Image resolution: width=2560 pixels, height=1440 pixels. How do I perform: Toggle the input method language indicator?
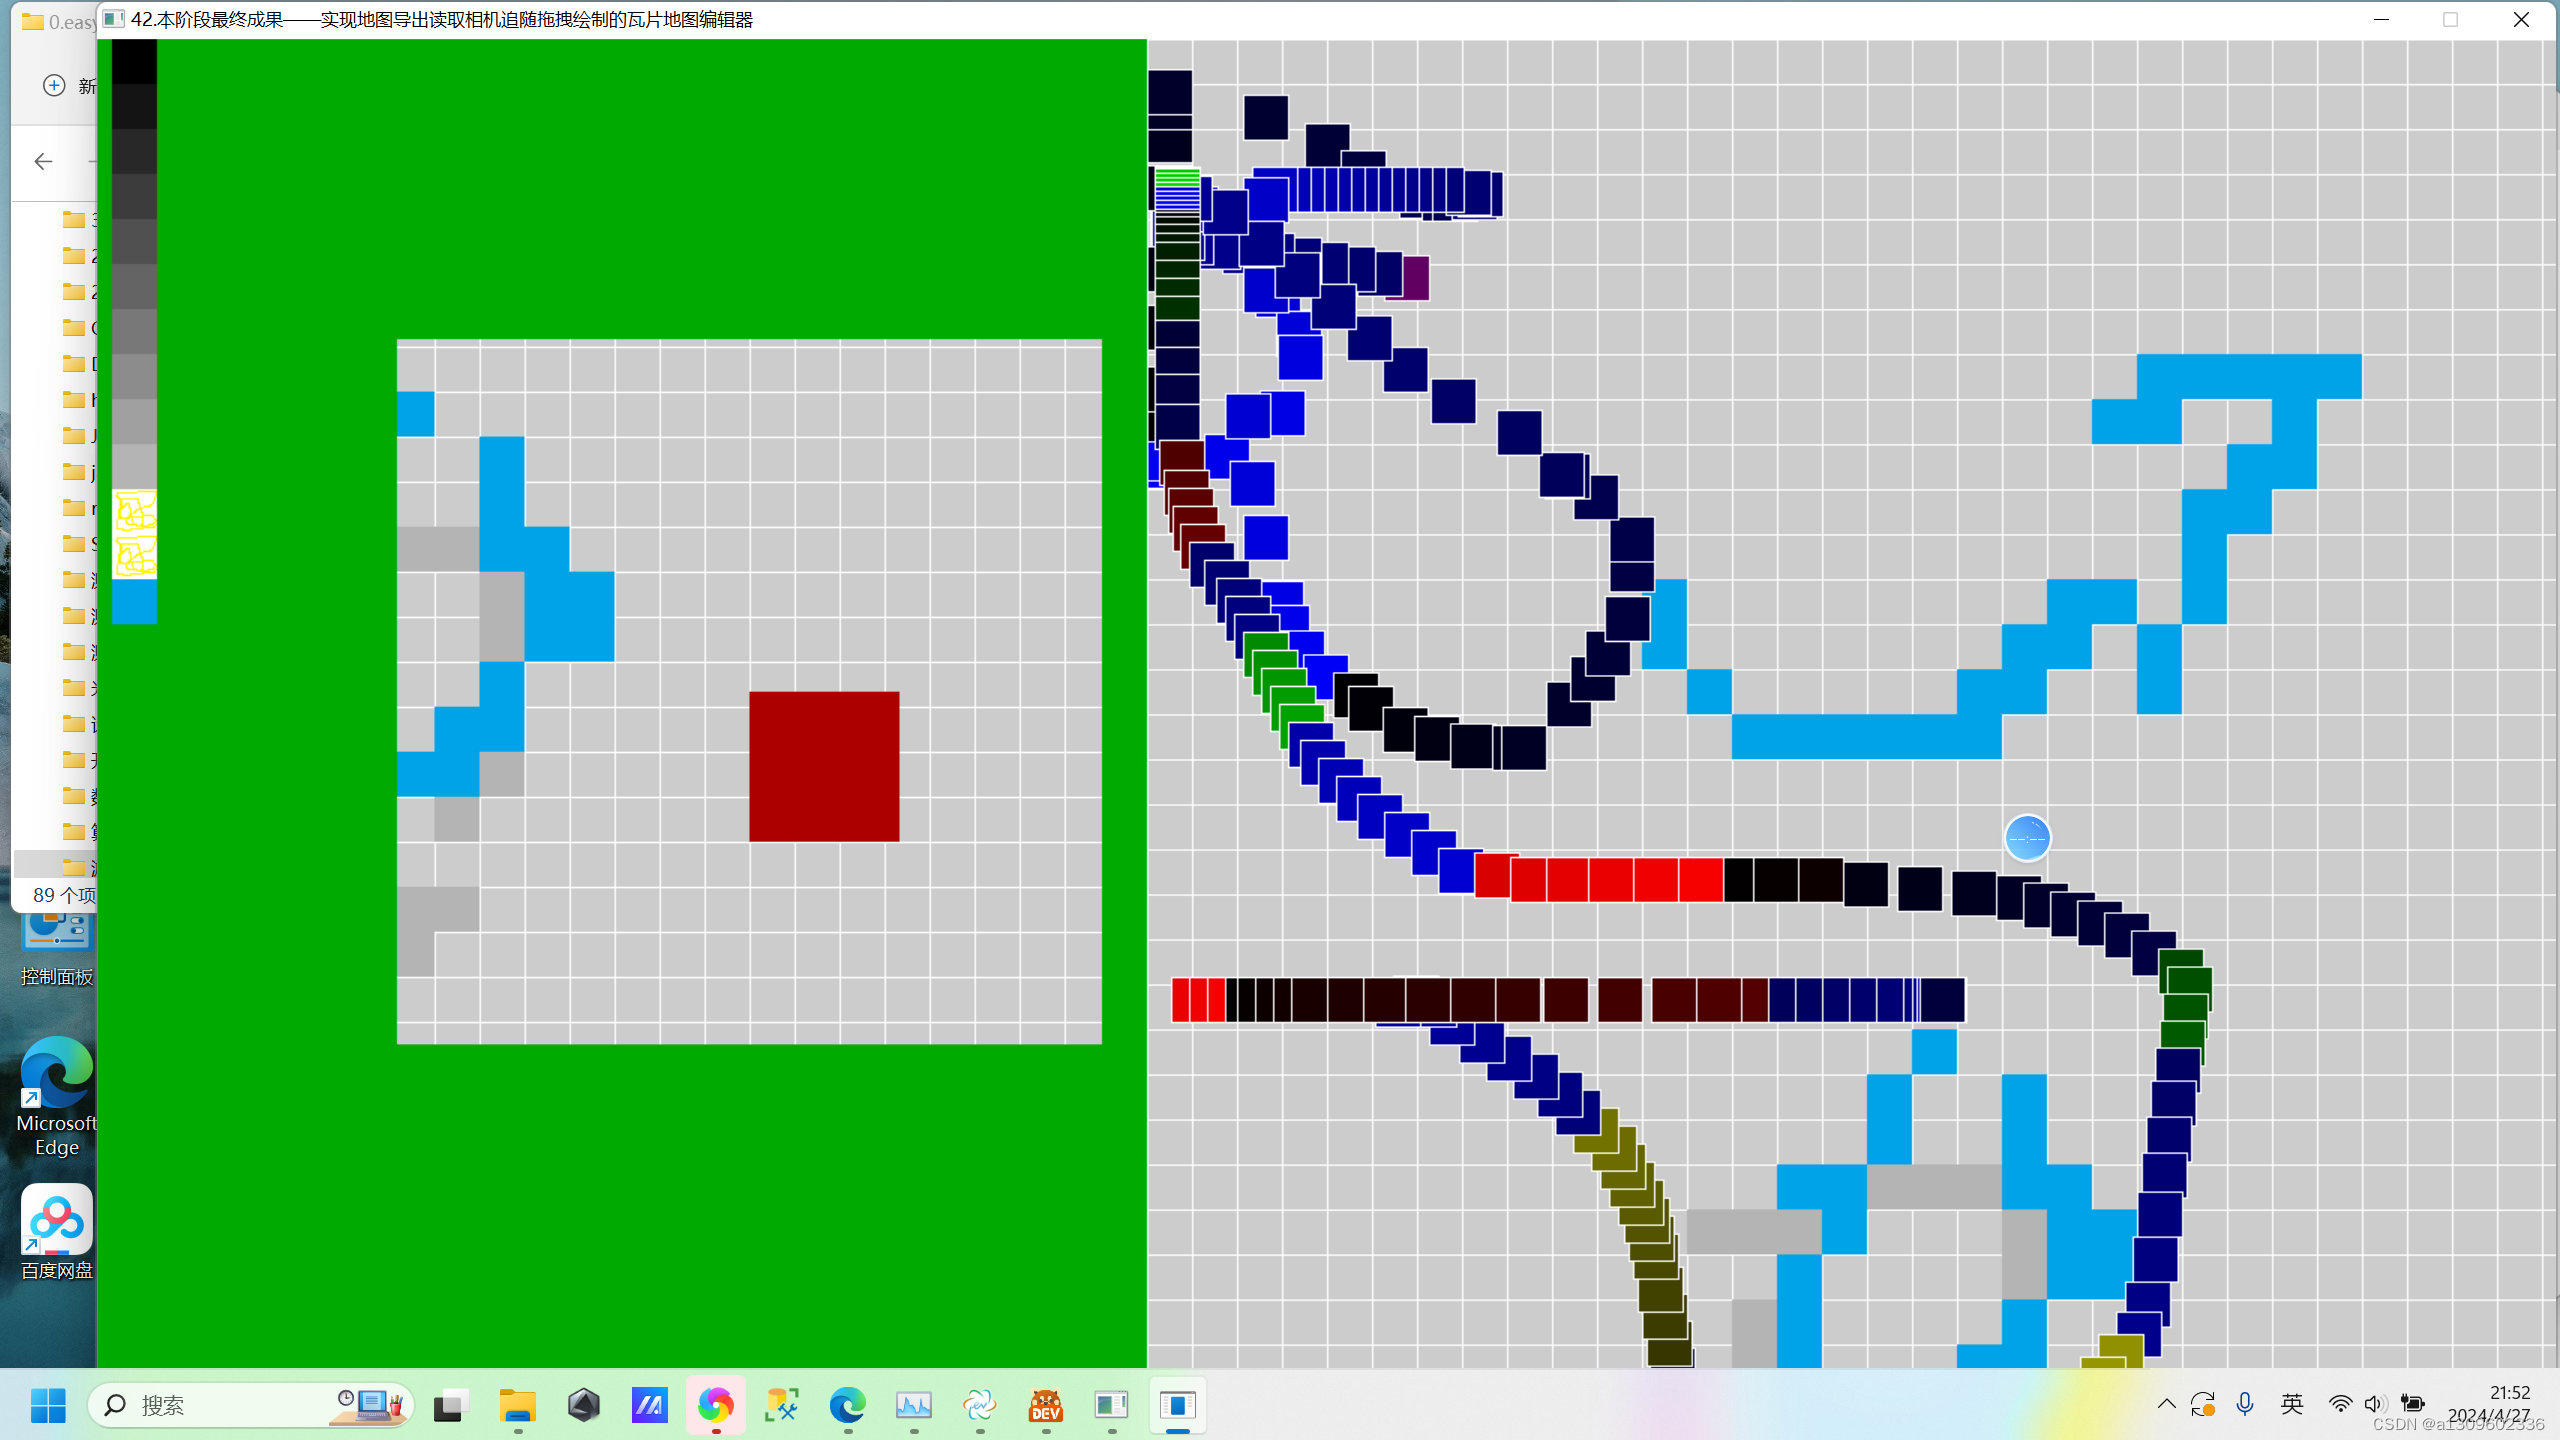(x=2293, y=1405)
